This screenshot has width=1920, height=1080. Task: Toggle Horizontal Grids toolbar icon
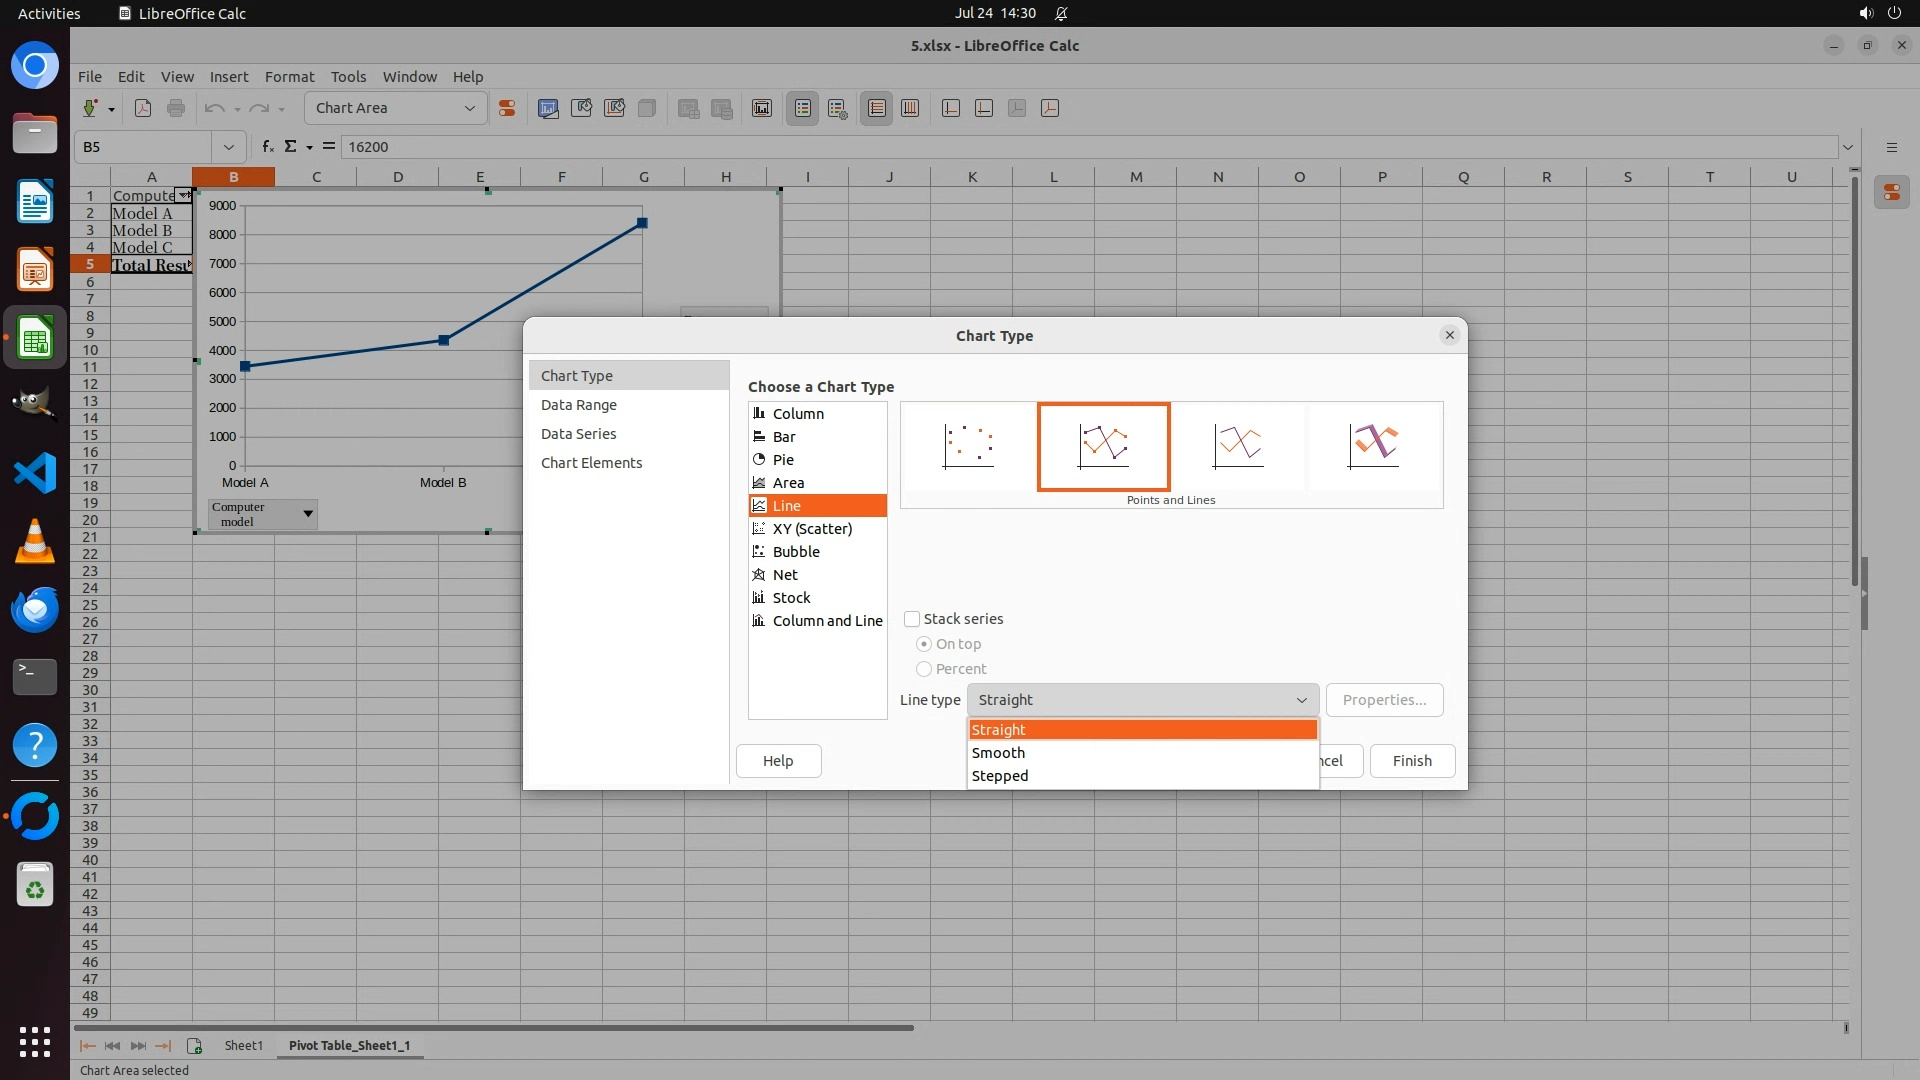click(877, 108)
